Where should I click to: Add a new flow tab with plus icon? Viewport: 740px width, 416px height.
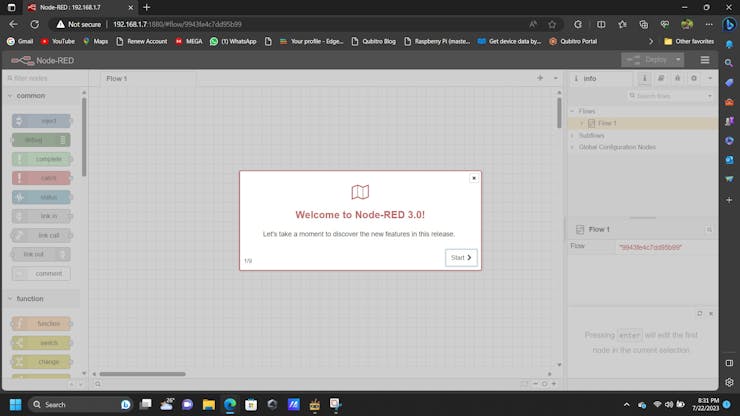(x=540, y=78)
